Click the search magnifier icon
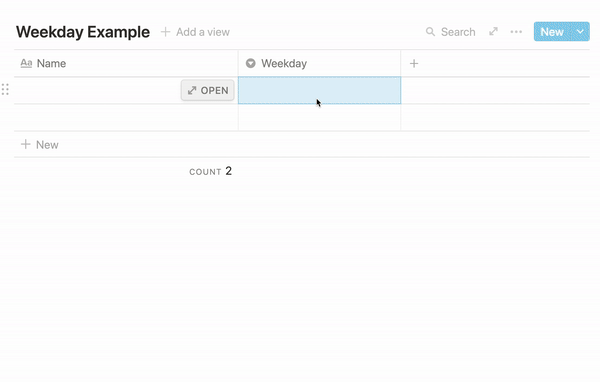 coord(430,32)
